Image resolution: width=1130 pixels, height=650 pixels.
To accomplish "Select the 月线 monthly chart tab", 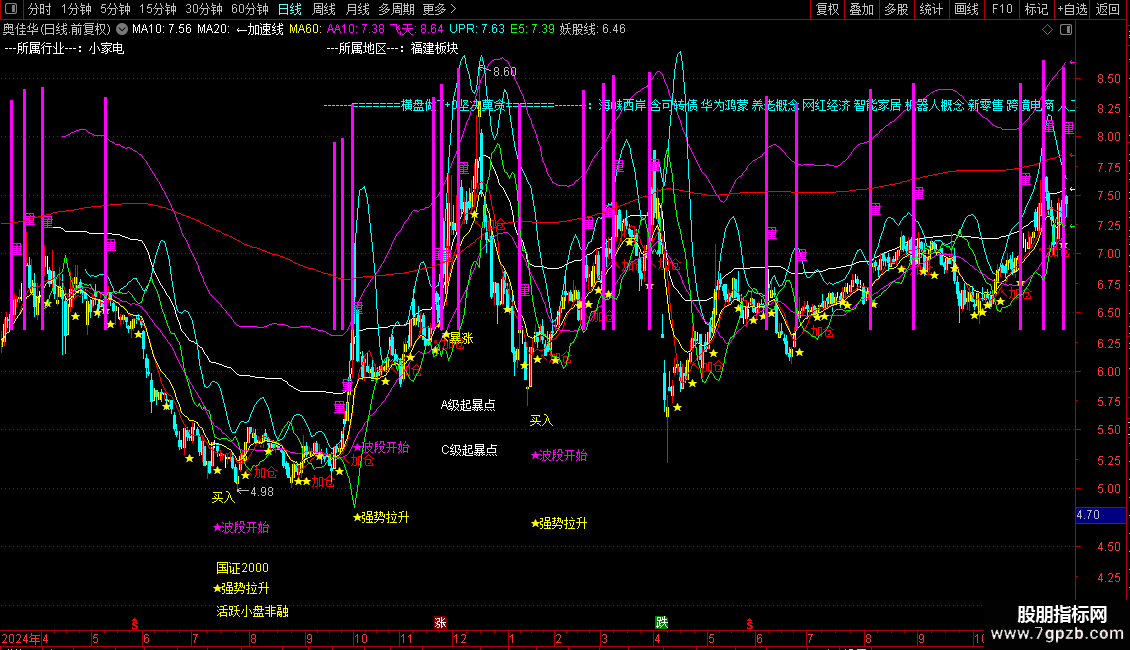I will point(357,9).
